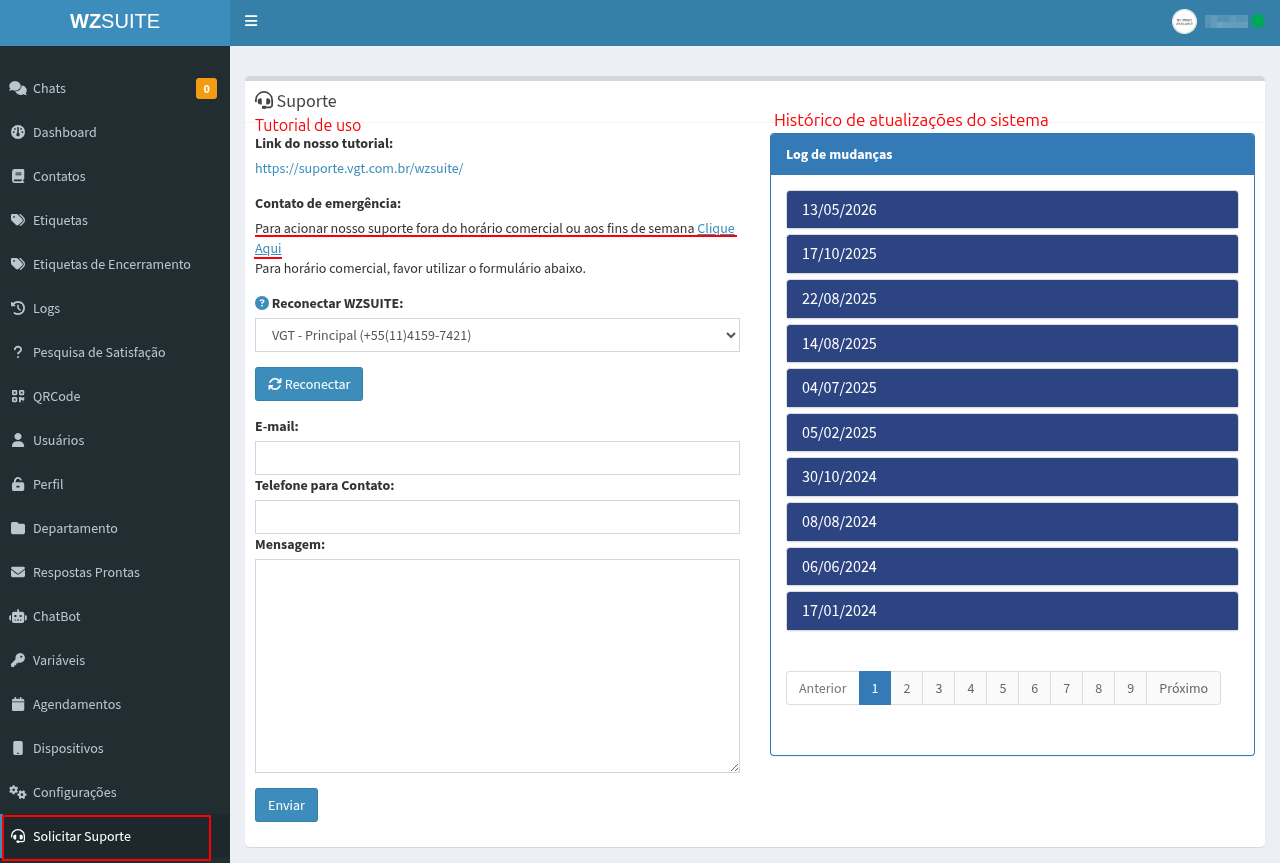The width and height of the screenshot is (1280, 863).
Task: Select Etiquetas de Encerramento menu item
Action: click(x=115, y=264)
